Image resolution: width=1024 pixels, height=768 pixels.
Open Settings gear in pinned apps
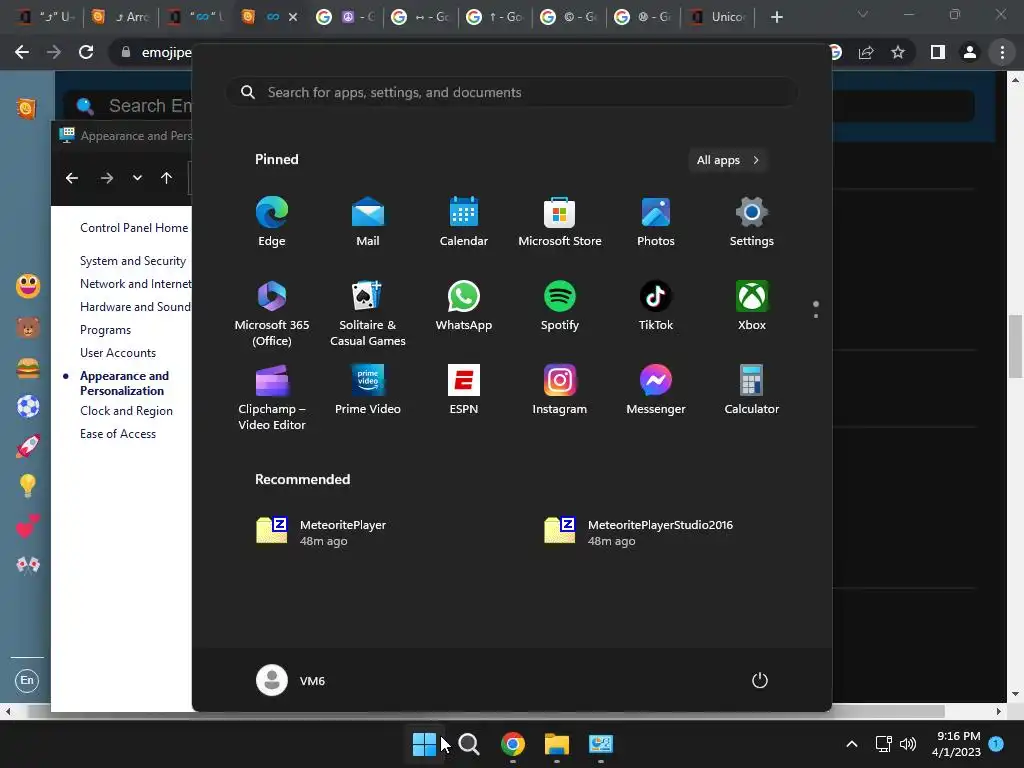(752, 221)
